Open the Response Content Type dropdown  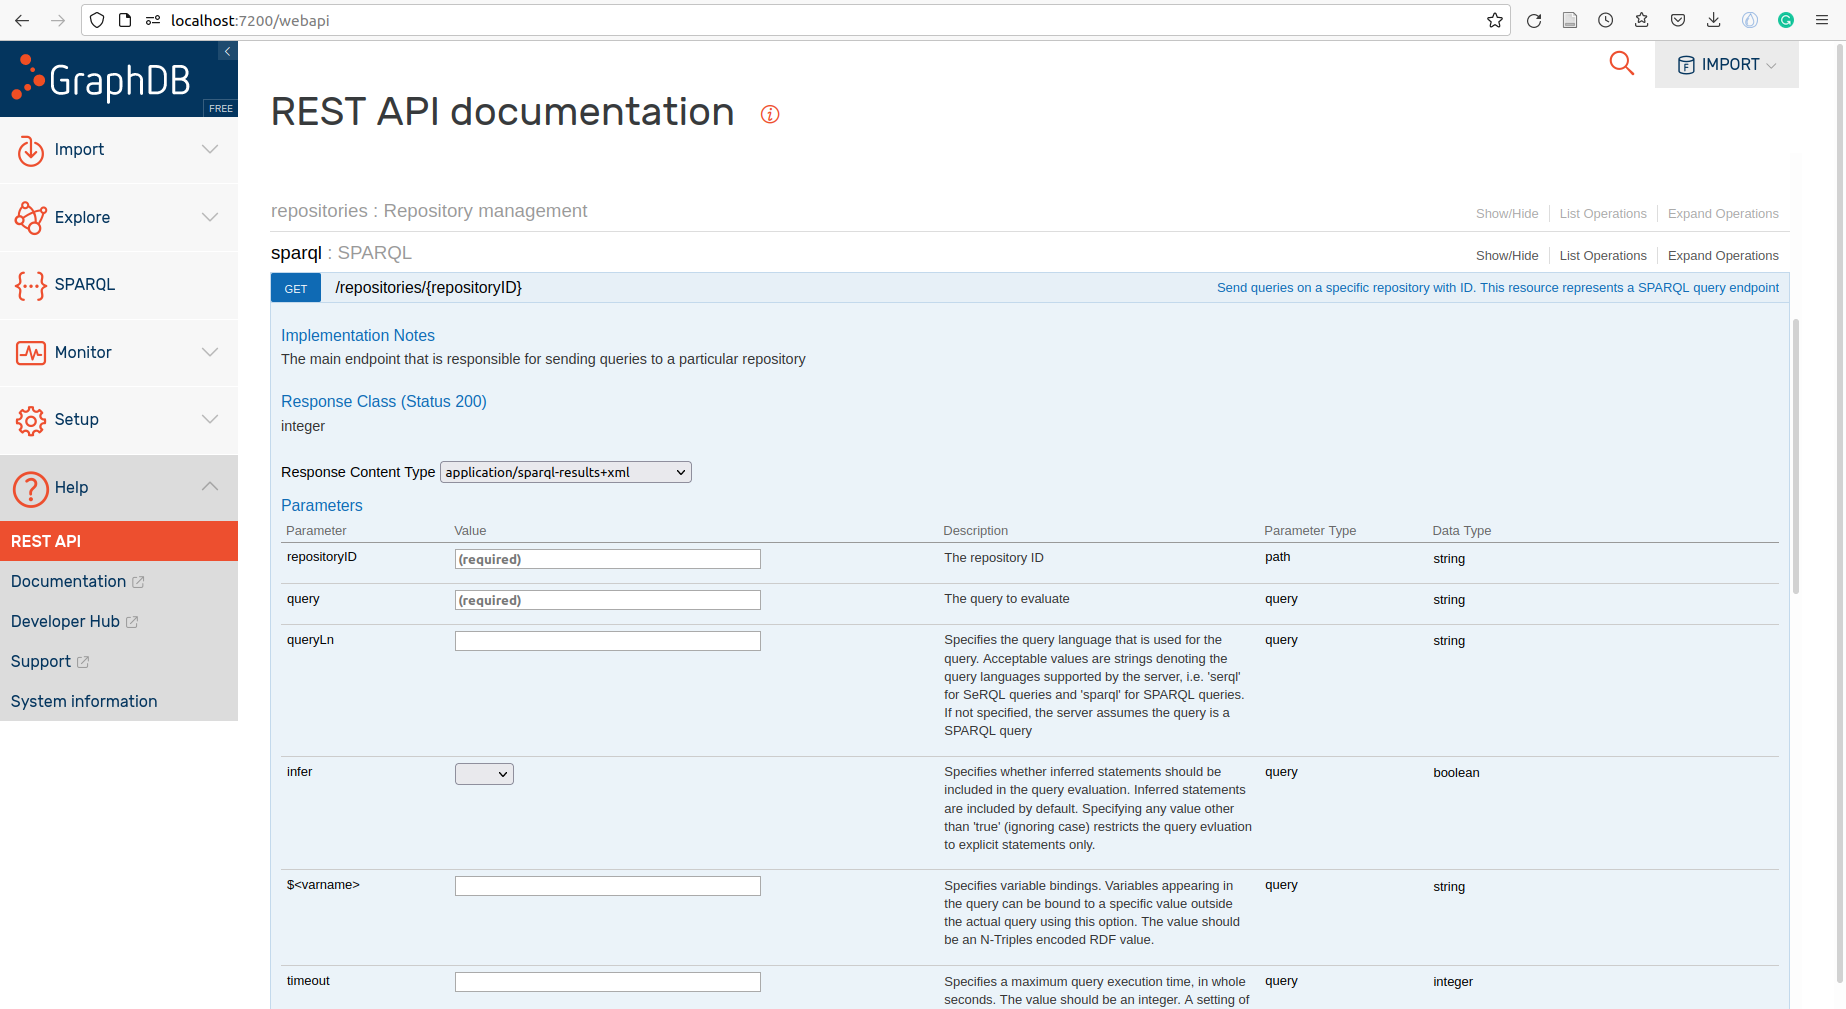pos(565,472)
